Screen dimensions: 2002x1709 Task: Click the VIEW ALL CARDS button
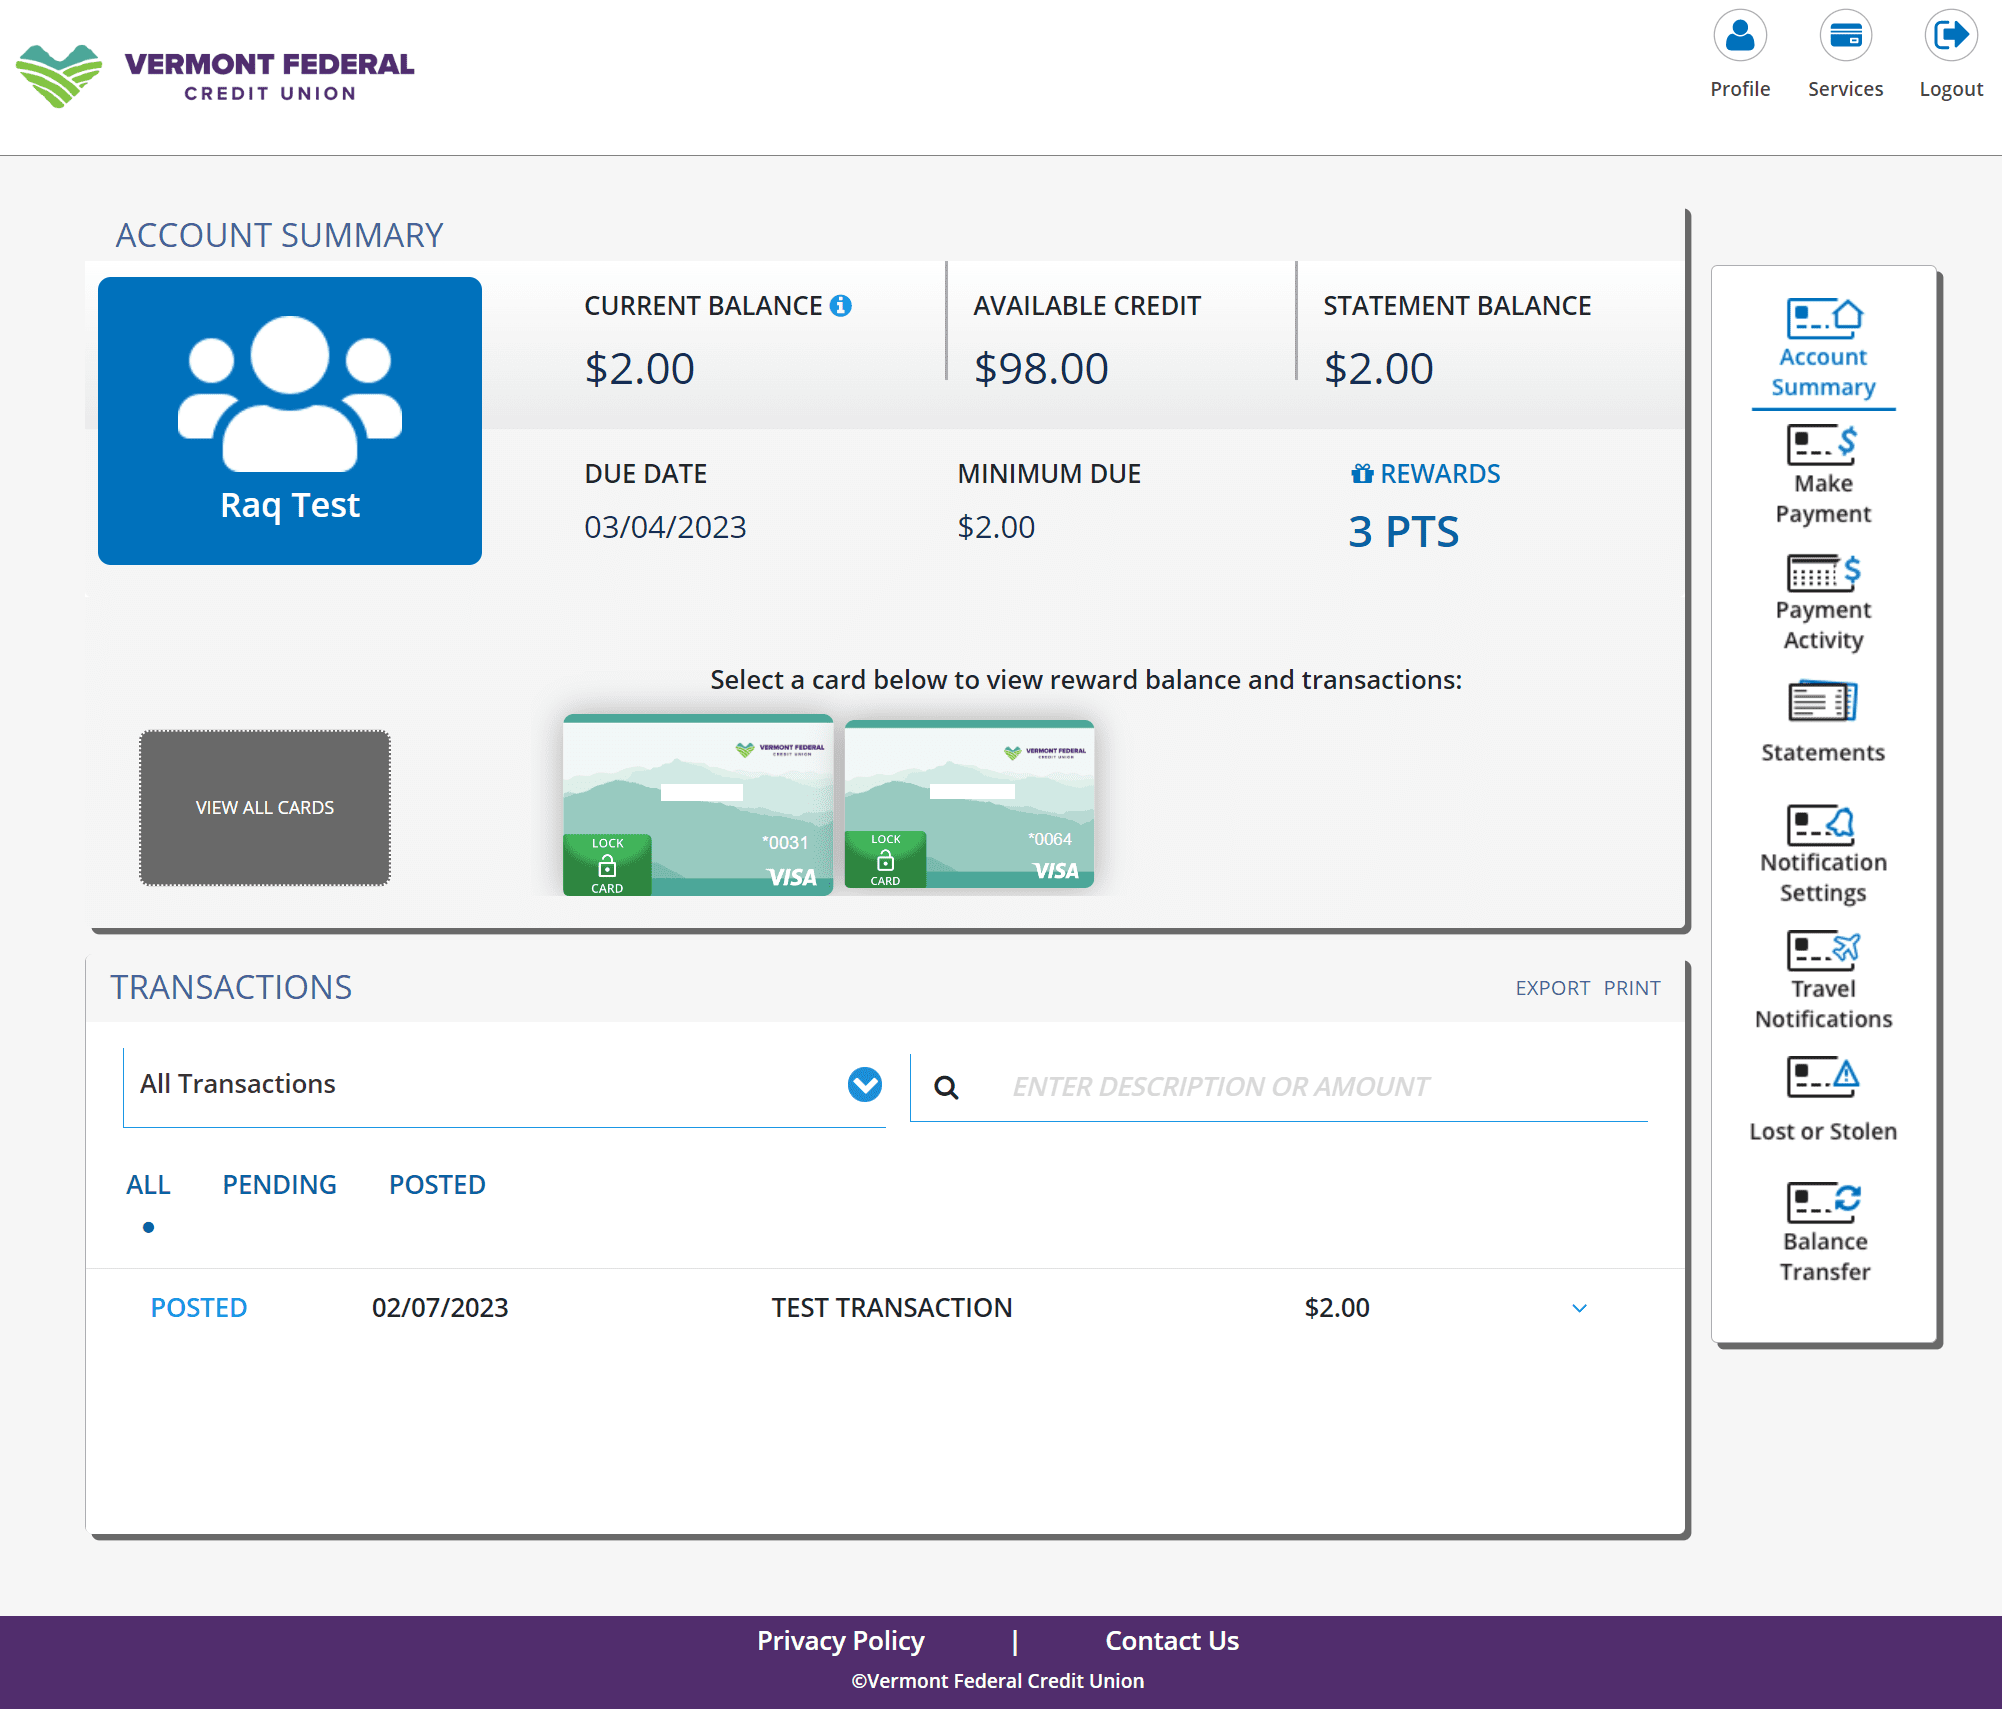(265, 807)
